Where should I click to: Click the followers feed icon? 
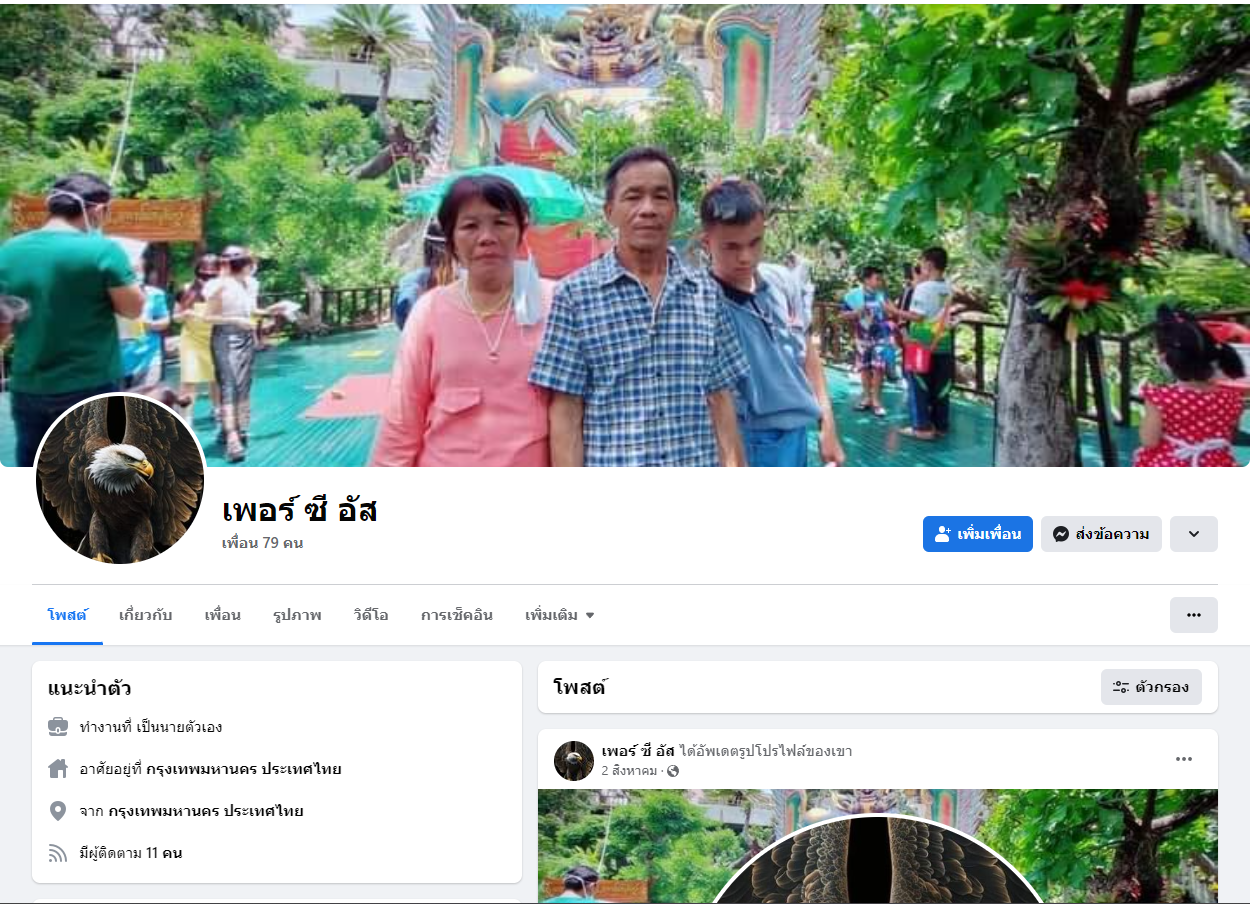tap(58, 853)
